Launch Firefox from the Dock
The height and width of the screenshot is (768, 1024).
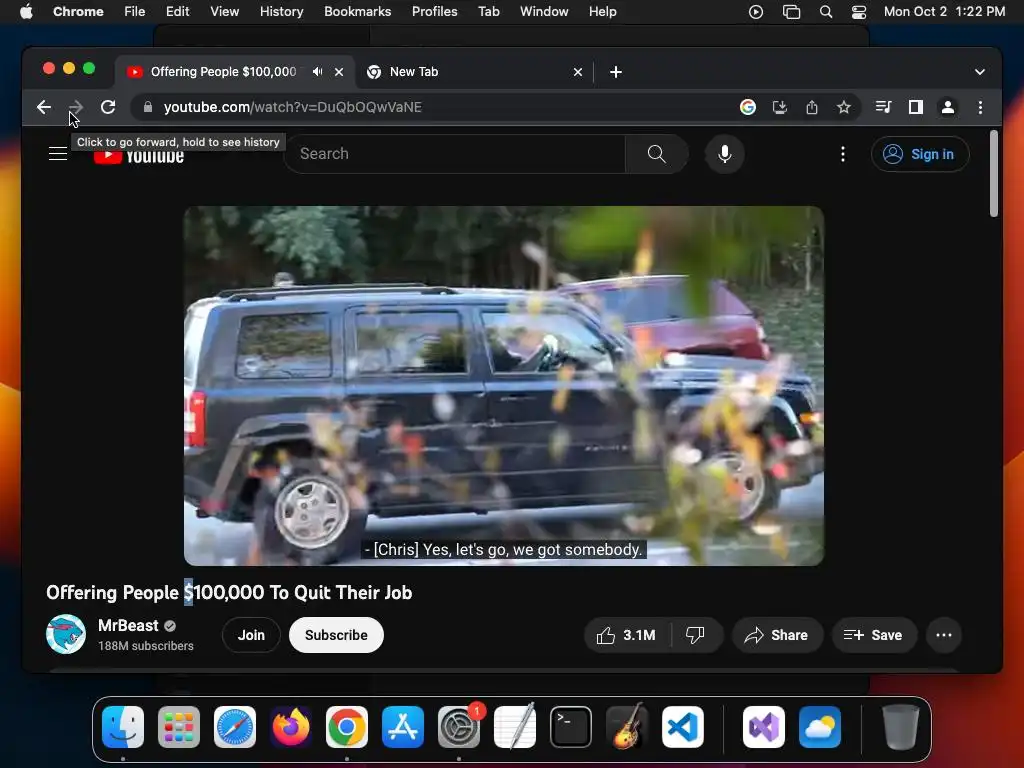291,727
